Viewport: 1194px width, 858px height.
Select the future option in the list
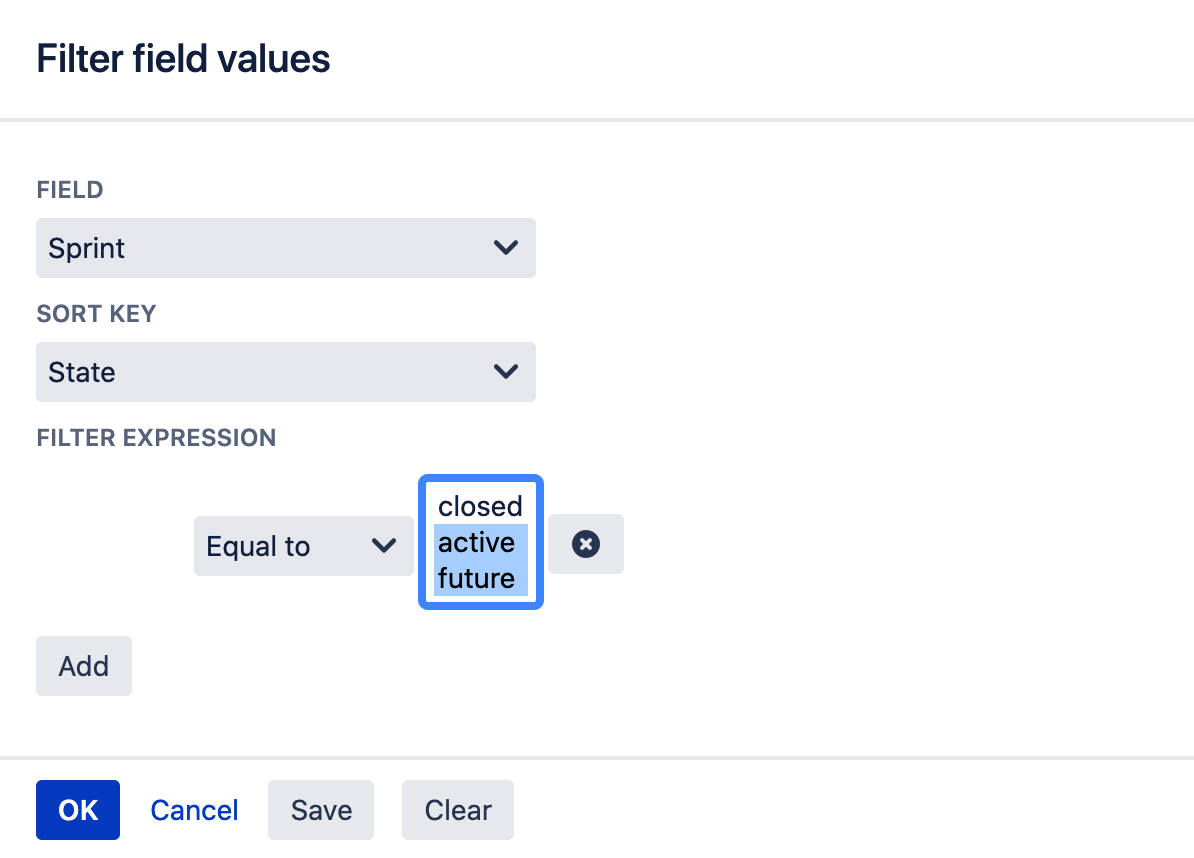(x=480, y=578)
